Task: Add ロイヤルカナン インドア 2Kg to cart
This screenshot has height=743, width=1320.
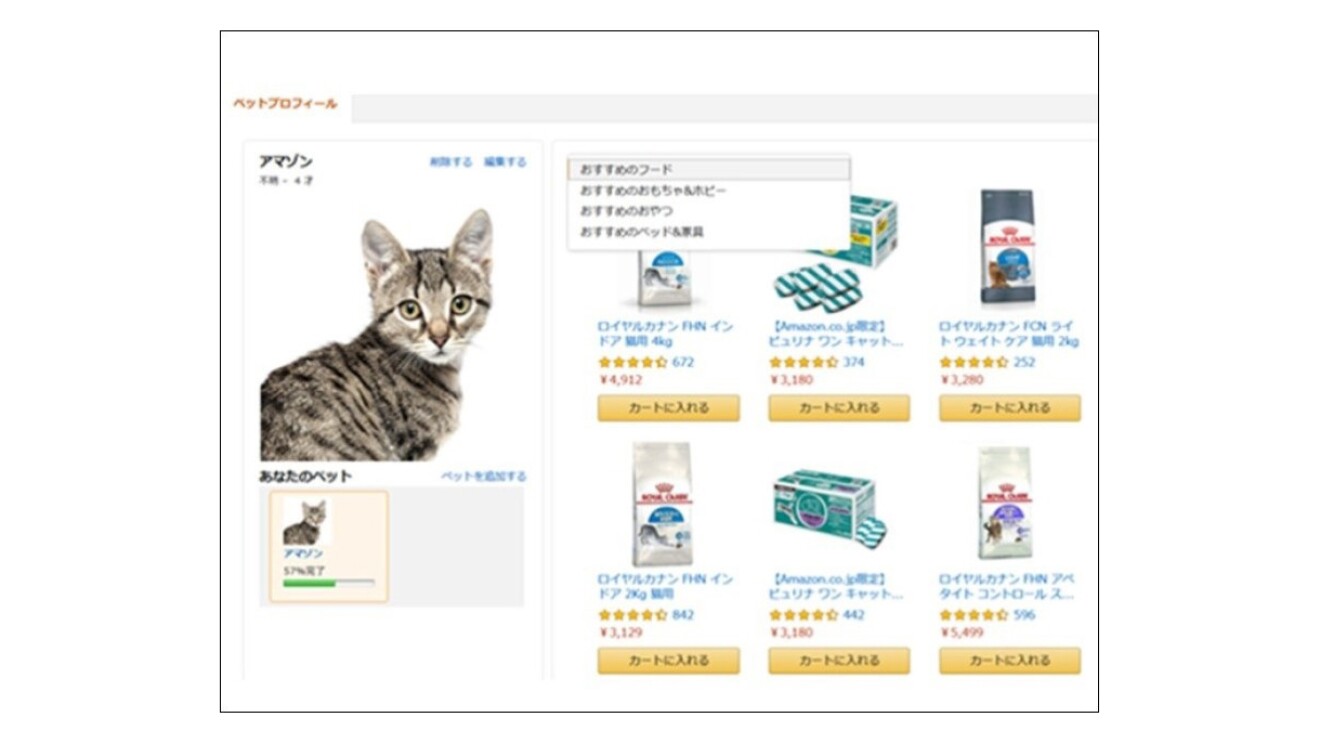Action: 668,661
